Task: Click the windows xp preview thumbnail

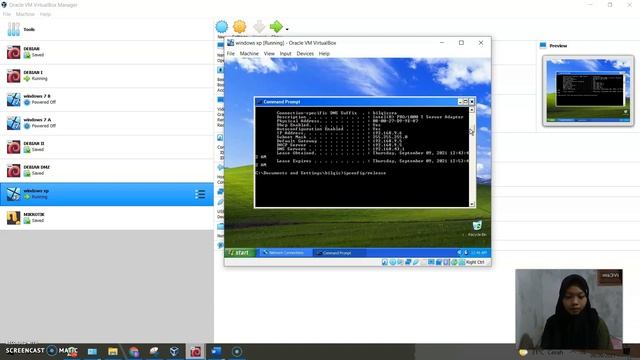Action: pos(588,91)
